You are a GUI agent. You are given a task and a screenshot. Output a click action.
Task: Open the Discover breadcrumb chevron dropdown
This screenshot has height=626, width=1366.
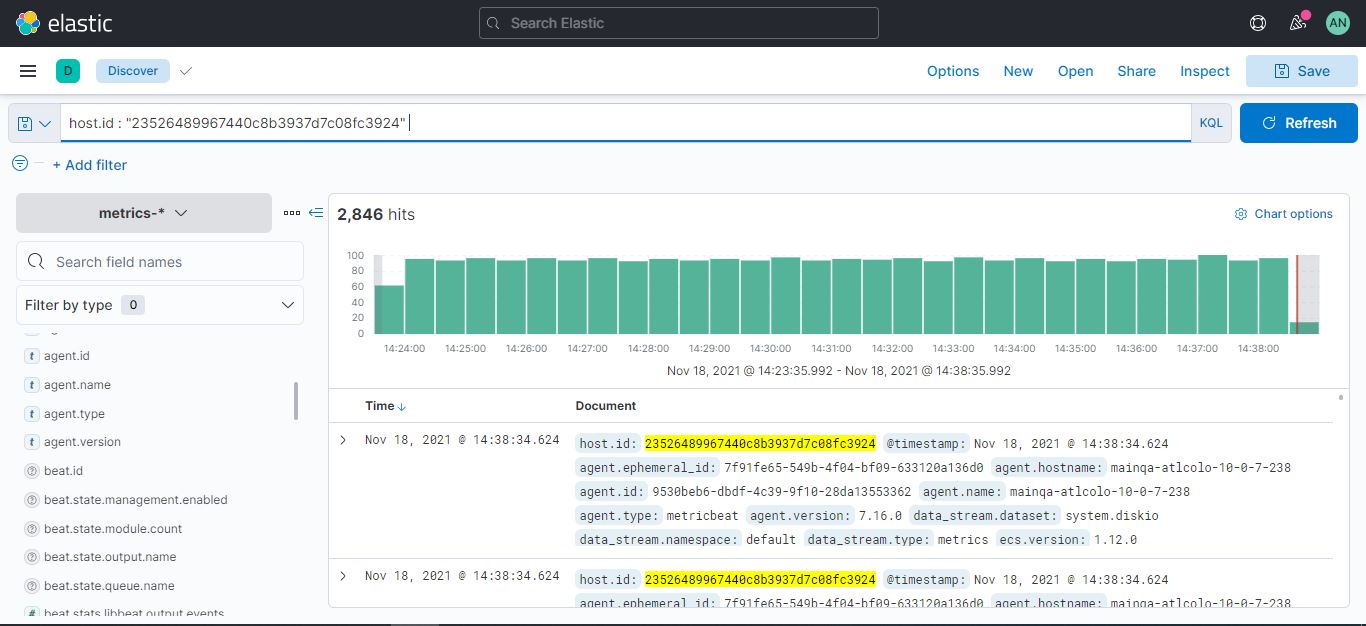point(185,71)
